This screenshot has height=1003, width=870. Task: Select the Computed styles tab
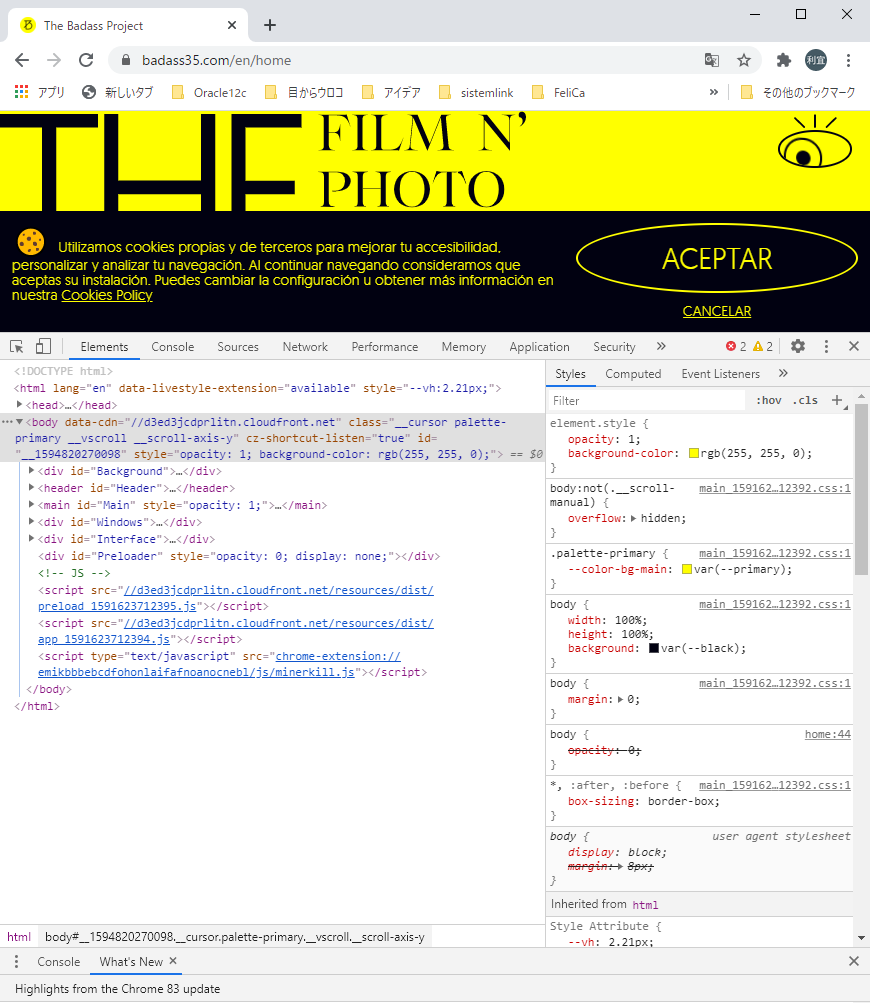[x=633, y=374]
